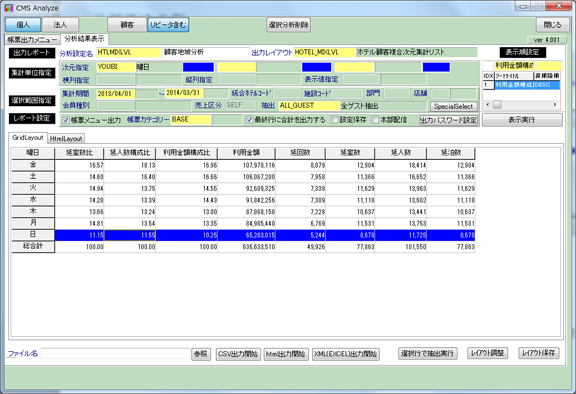Viewport: 576px width, 394px height.
Task: Click the 売上区分 field SELF
Action: tap(240, 105)
